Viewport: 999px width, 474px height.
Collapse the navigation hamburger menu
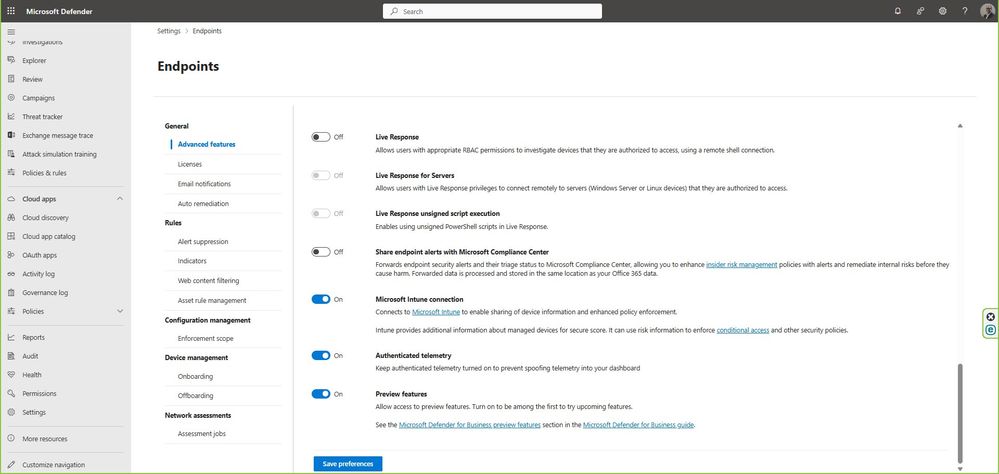(x=11, y=31)
